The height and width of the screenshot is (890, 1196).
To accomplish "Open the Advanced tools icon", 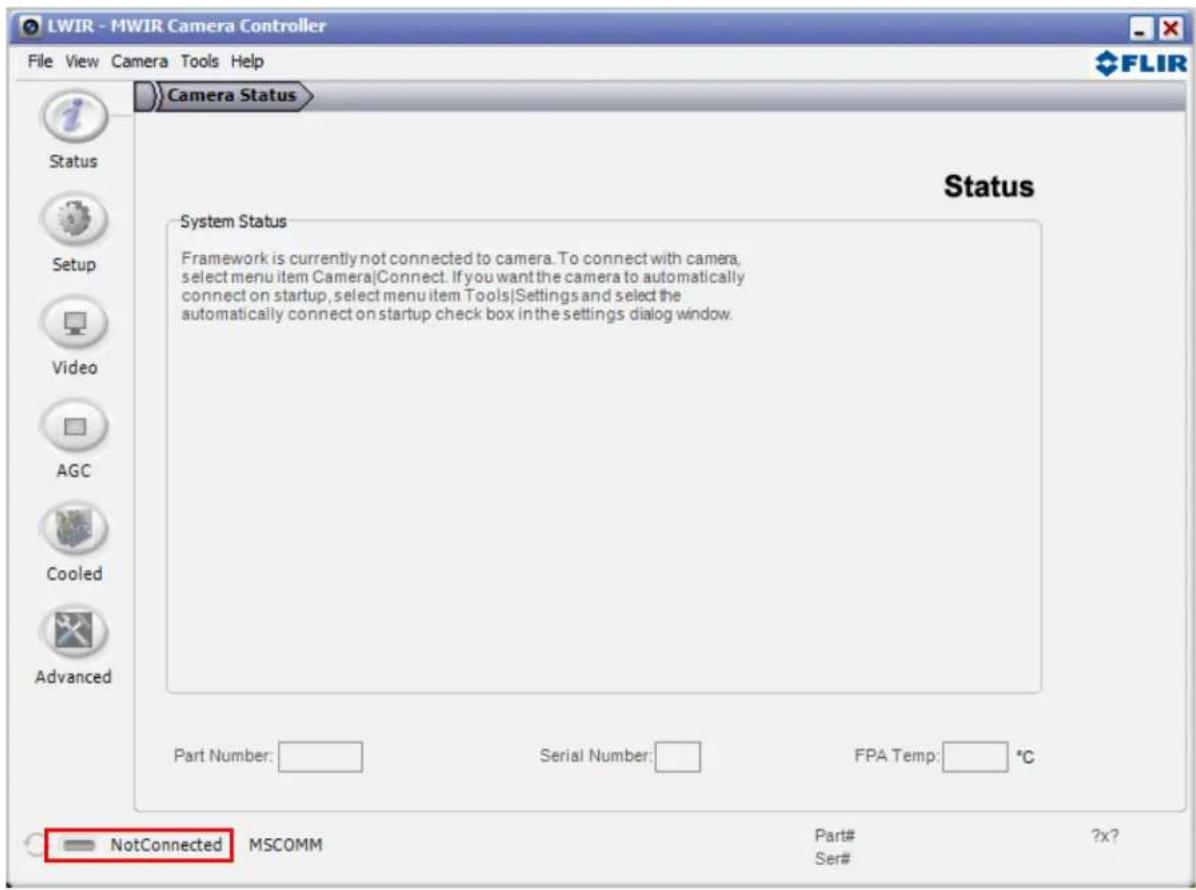I will pyautogui.click(x=74, y=632).
